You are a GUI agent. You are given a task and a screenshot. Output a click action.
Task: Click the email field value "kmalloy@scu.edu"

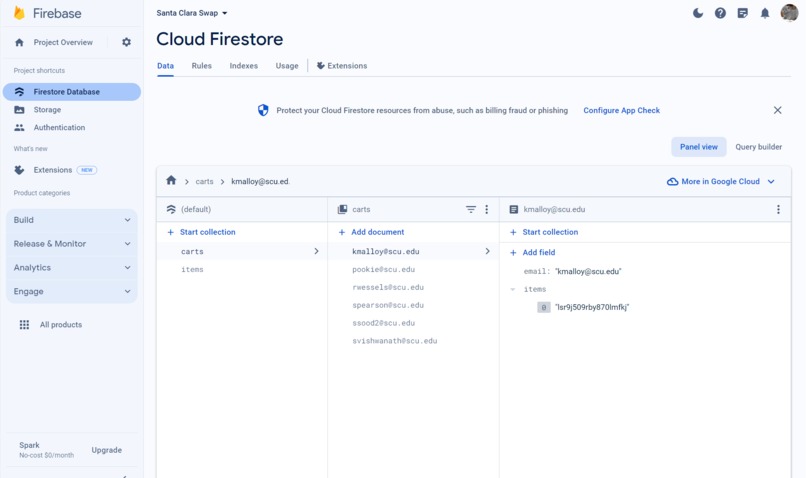pyautogui.click(x=588, y=271)
